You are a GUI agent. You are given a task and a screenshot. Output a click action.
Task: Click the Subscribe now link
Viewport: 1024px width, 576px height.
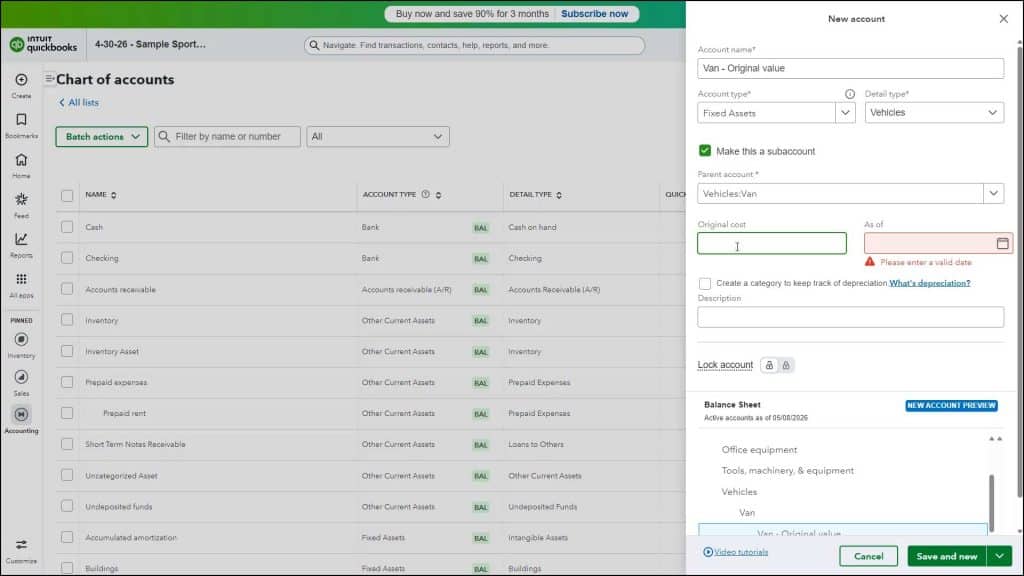click(594, 14)
